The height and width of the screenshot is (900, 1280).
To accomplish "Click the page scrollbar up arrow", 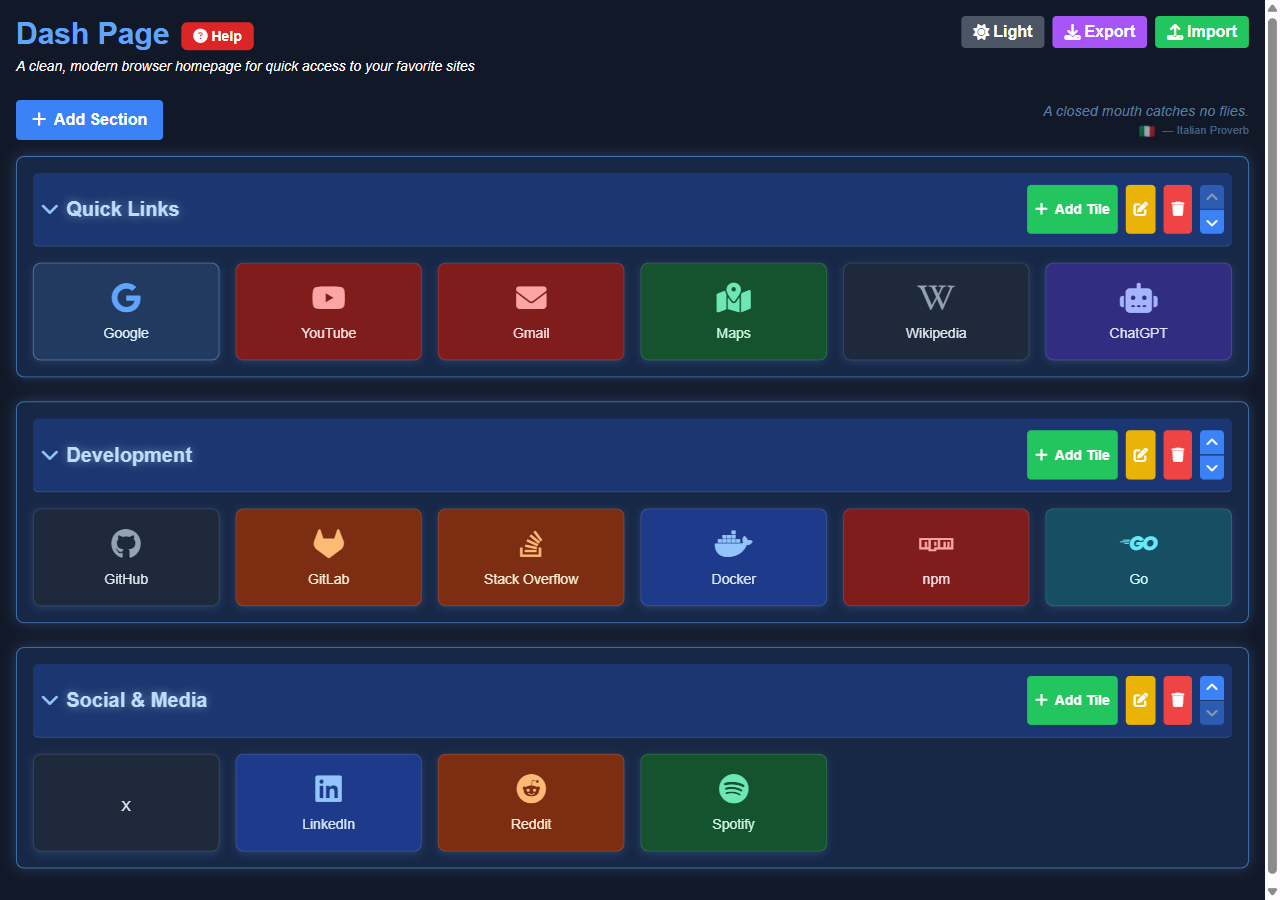I will point(1272,8).
